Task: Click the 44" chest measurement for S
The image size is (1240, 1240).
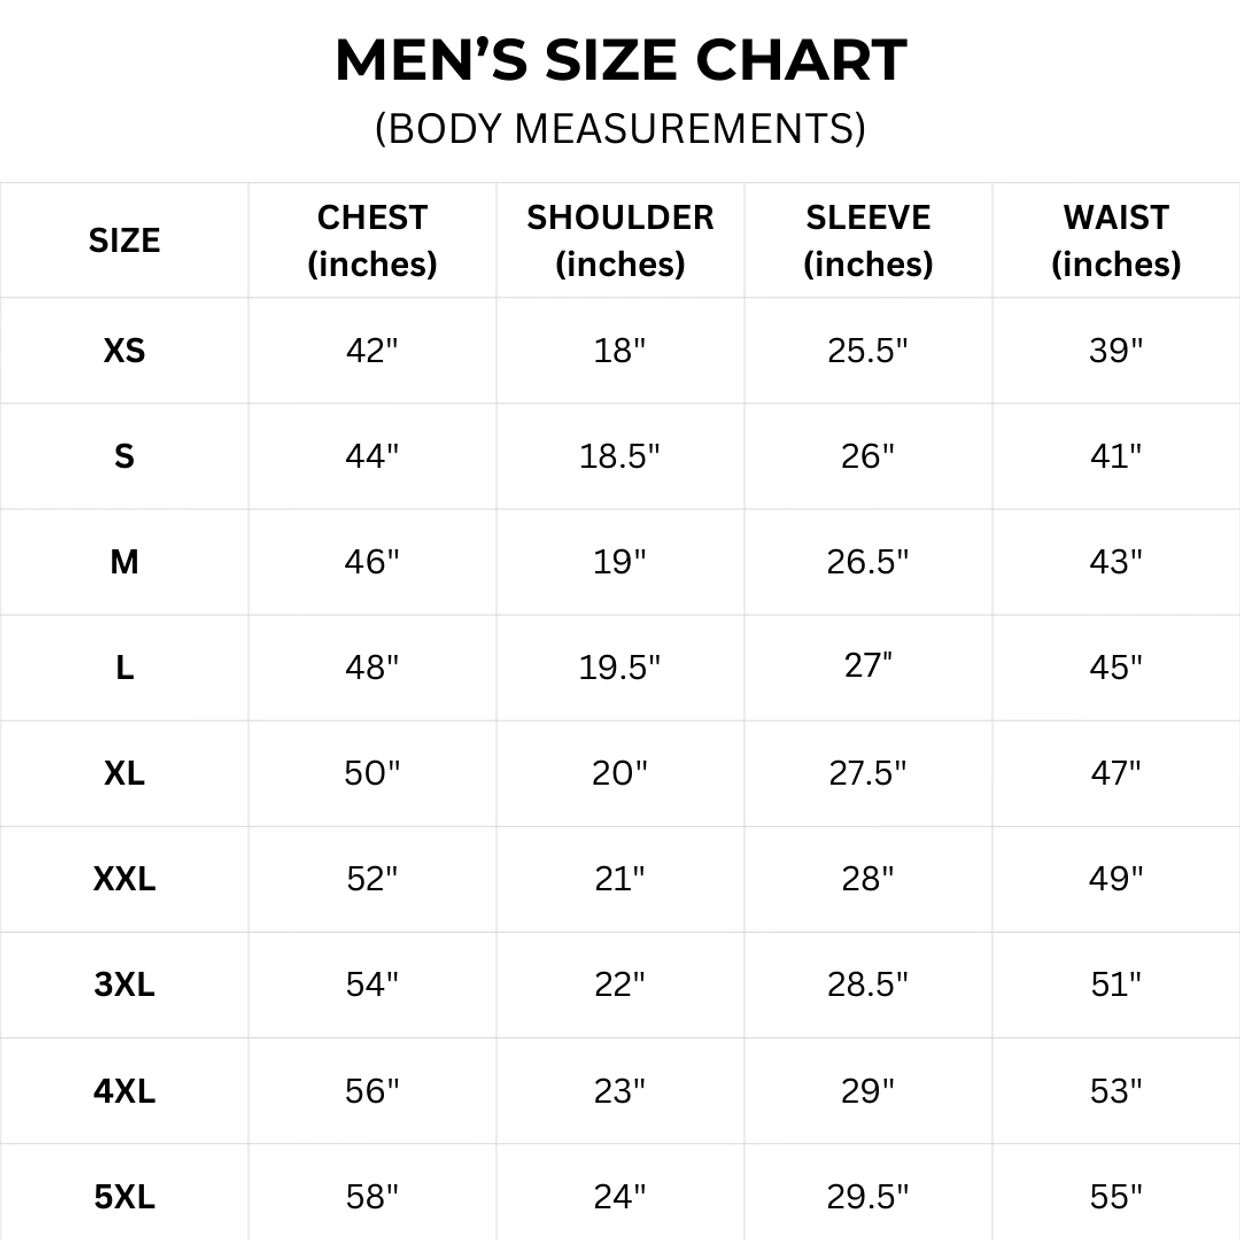Action: pos(372,456)
